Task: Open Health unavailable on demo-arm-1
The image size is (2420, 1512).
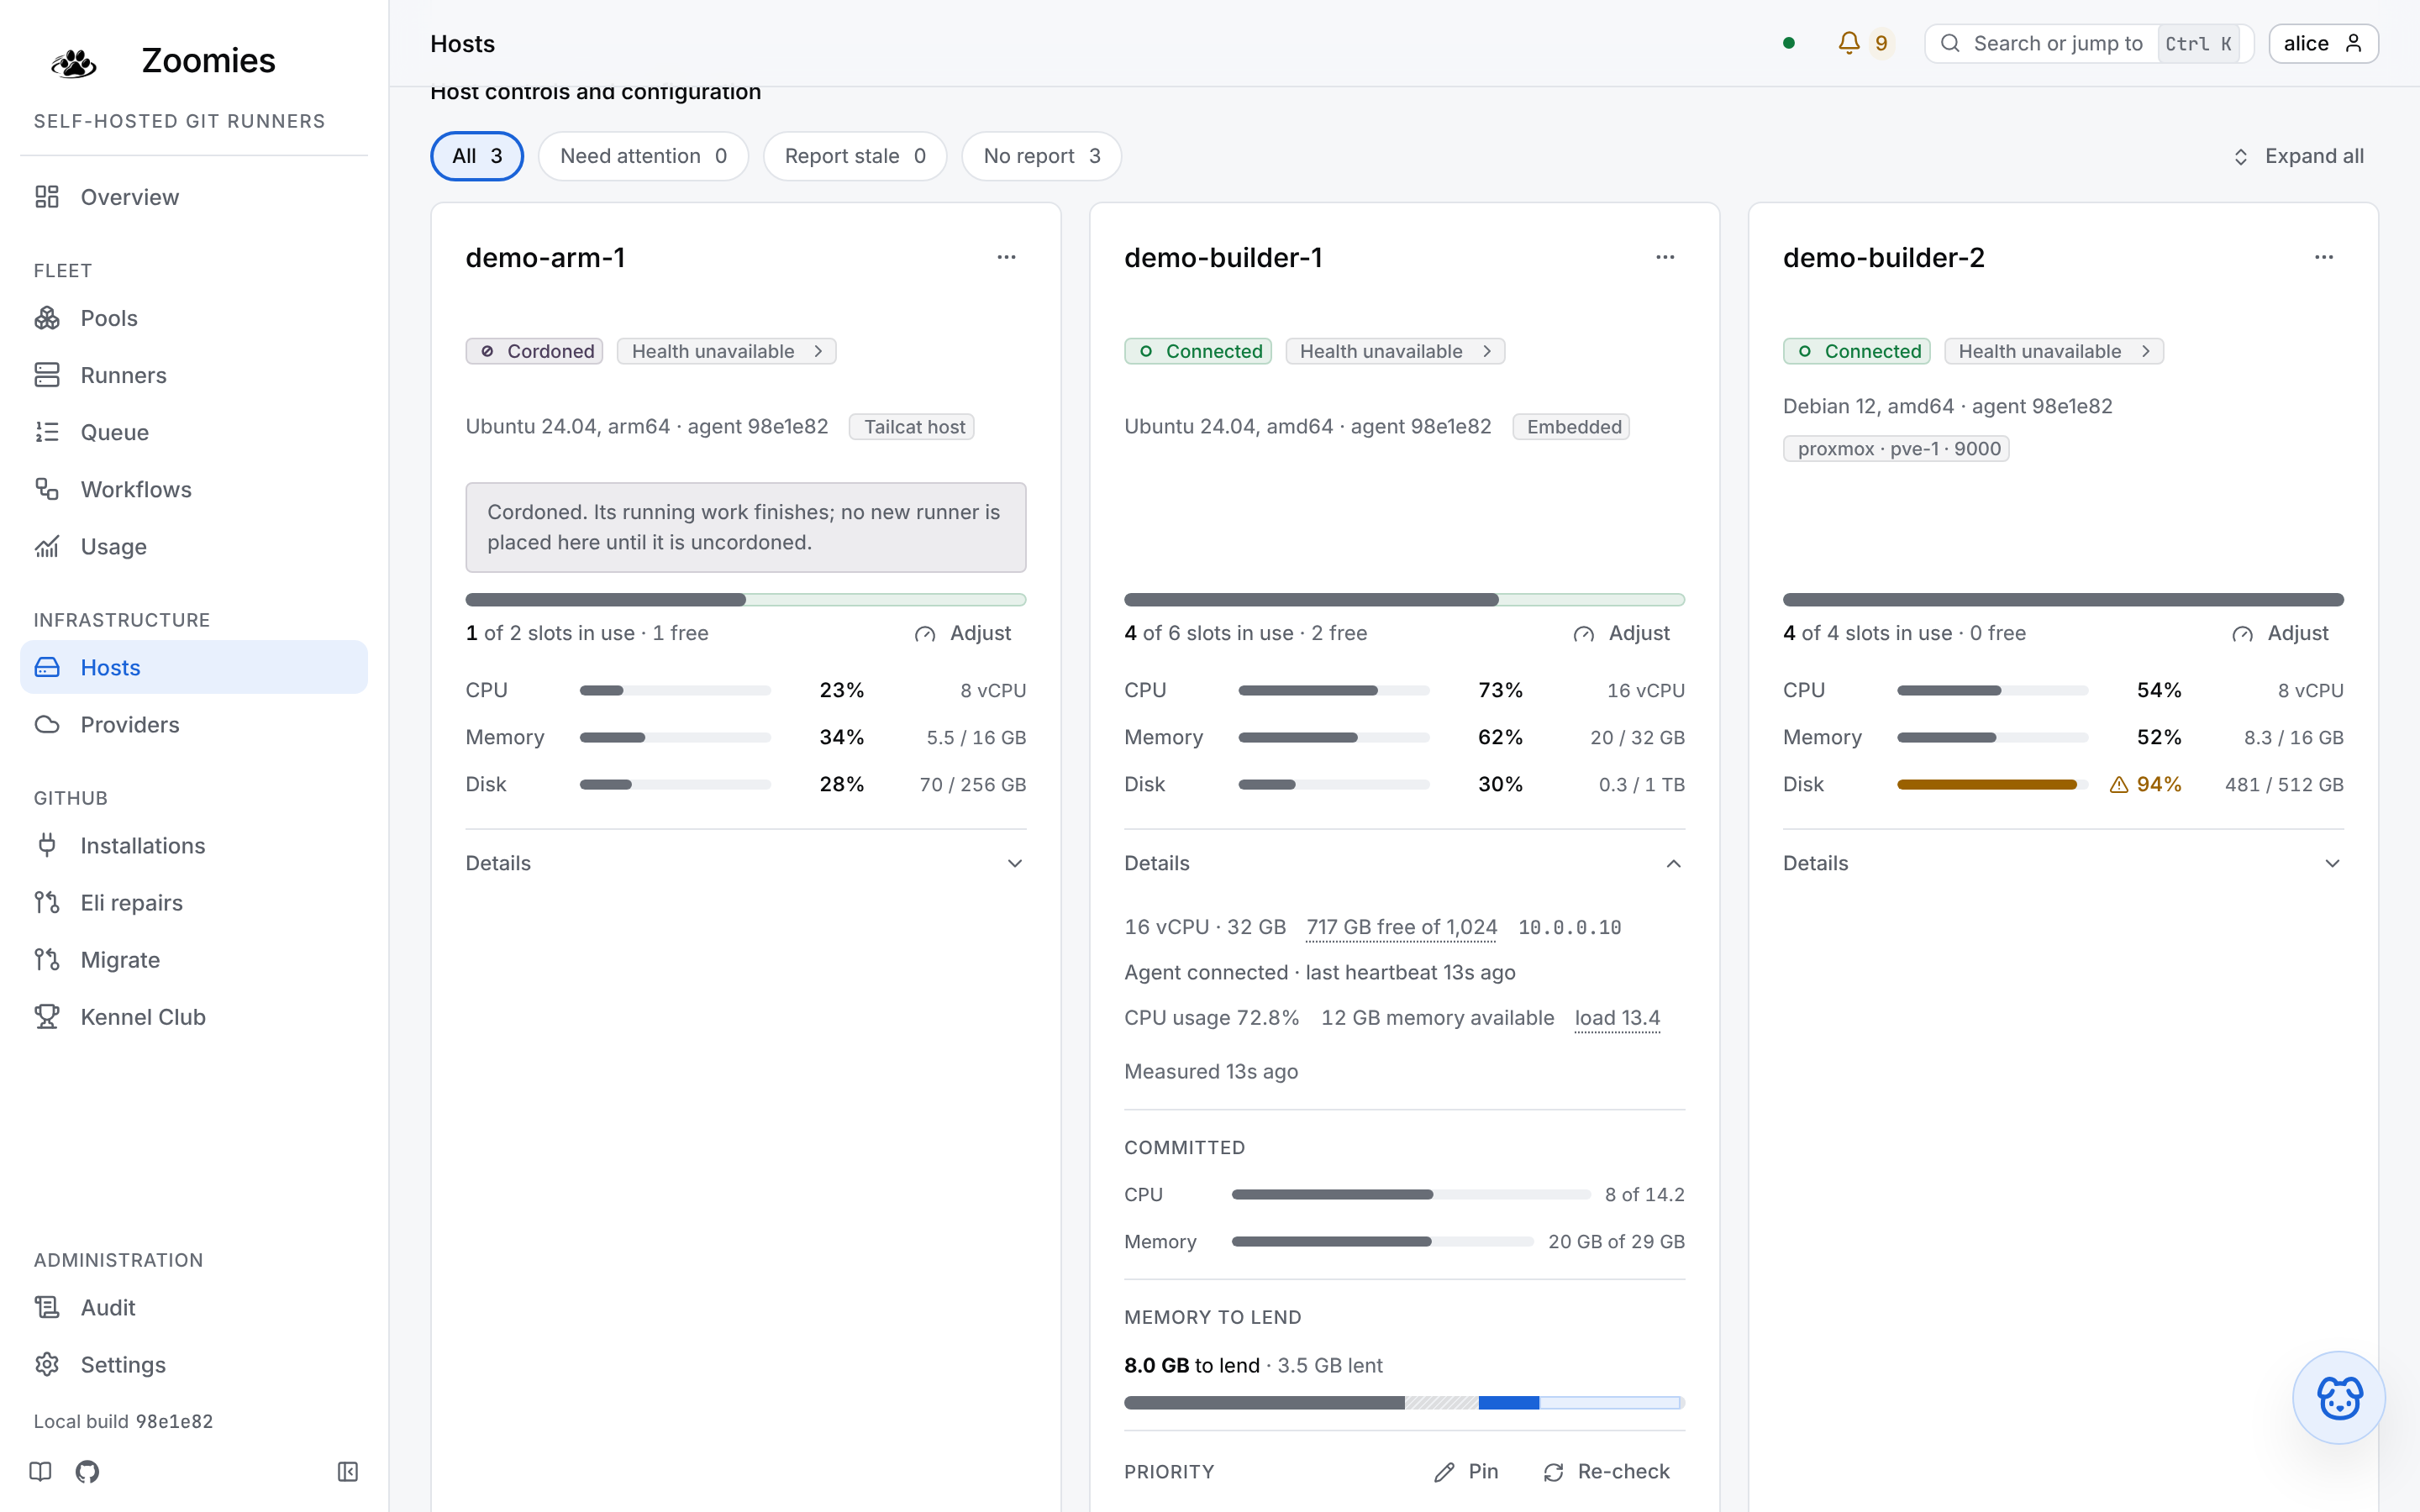Action: tap(727, 351)
